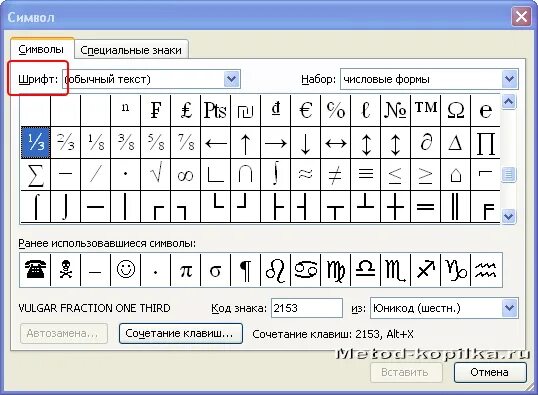Open the Юникод (шестн.) encoding dropdown
This screenshot has width=538, height=395.
(510, 308)
